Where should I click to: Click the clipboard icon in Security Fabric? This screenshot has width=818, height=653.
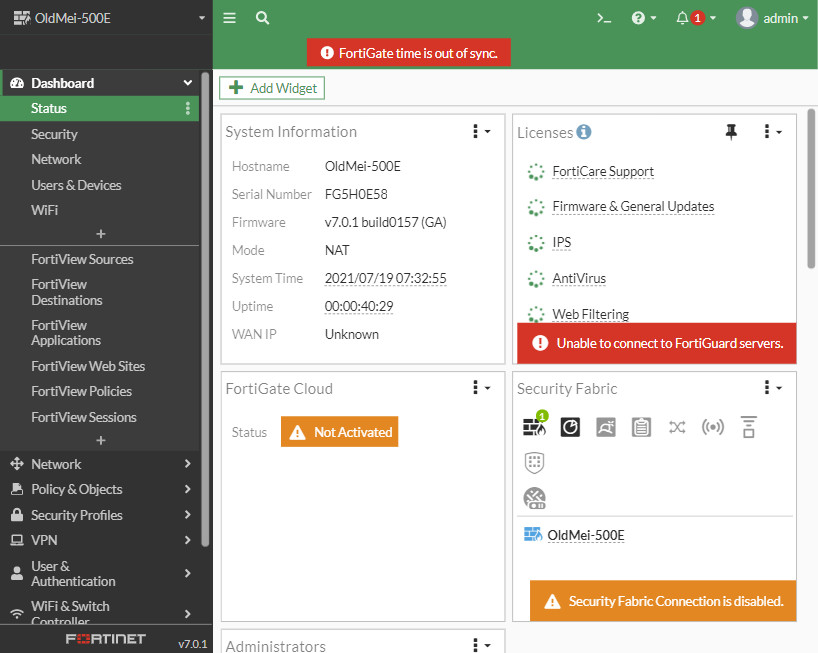click(x=641, y=427)
